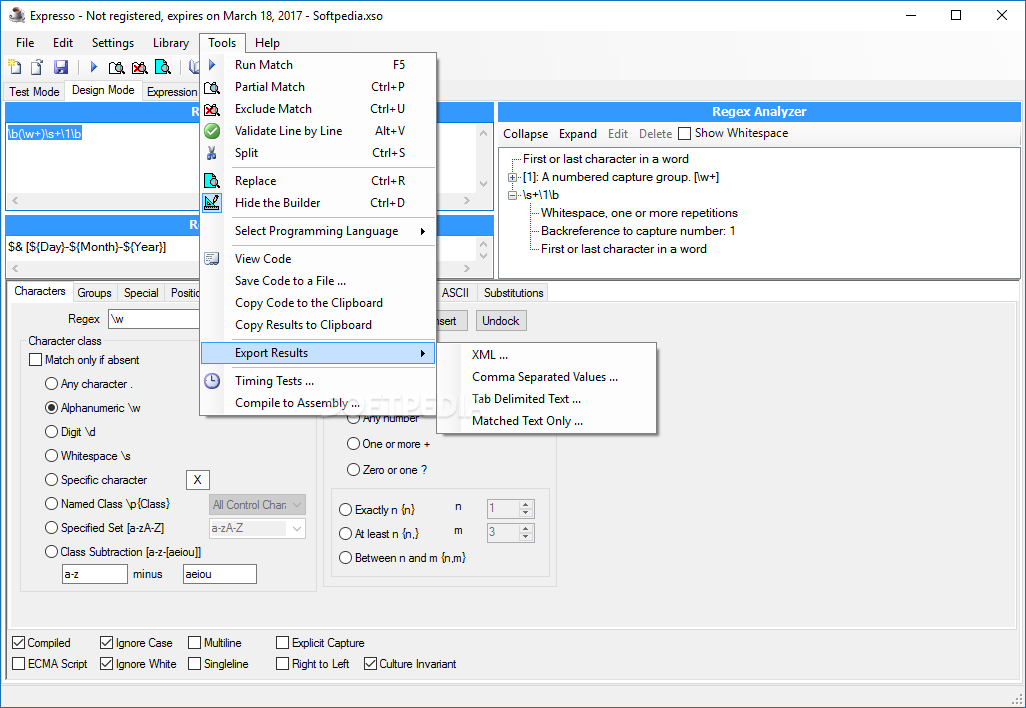Click the icon beside Exclude Match menu entry
Image resolution: width=1026 pixels, height=708 pixels.
(212, 109)
